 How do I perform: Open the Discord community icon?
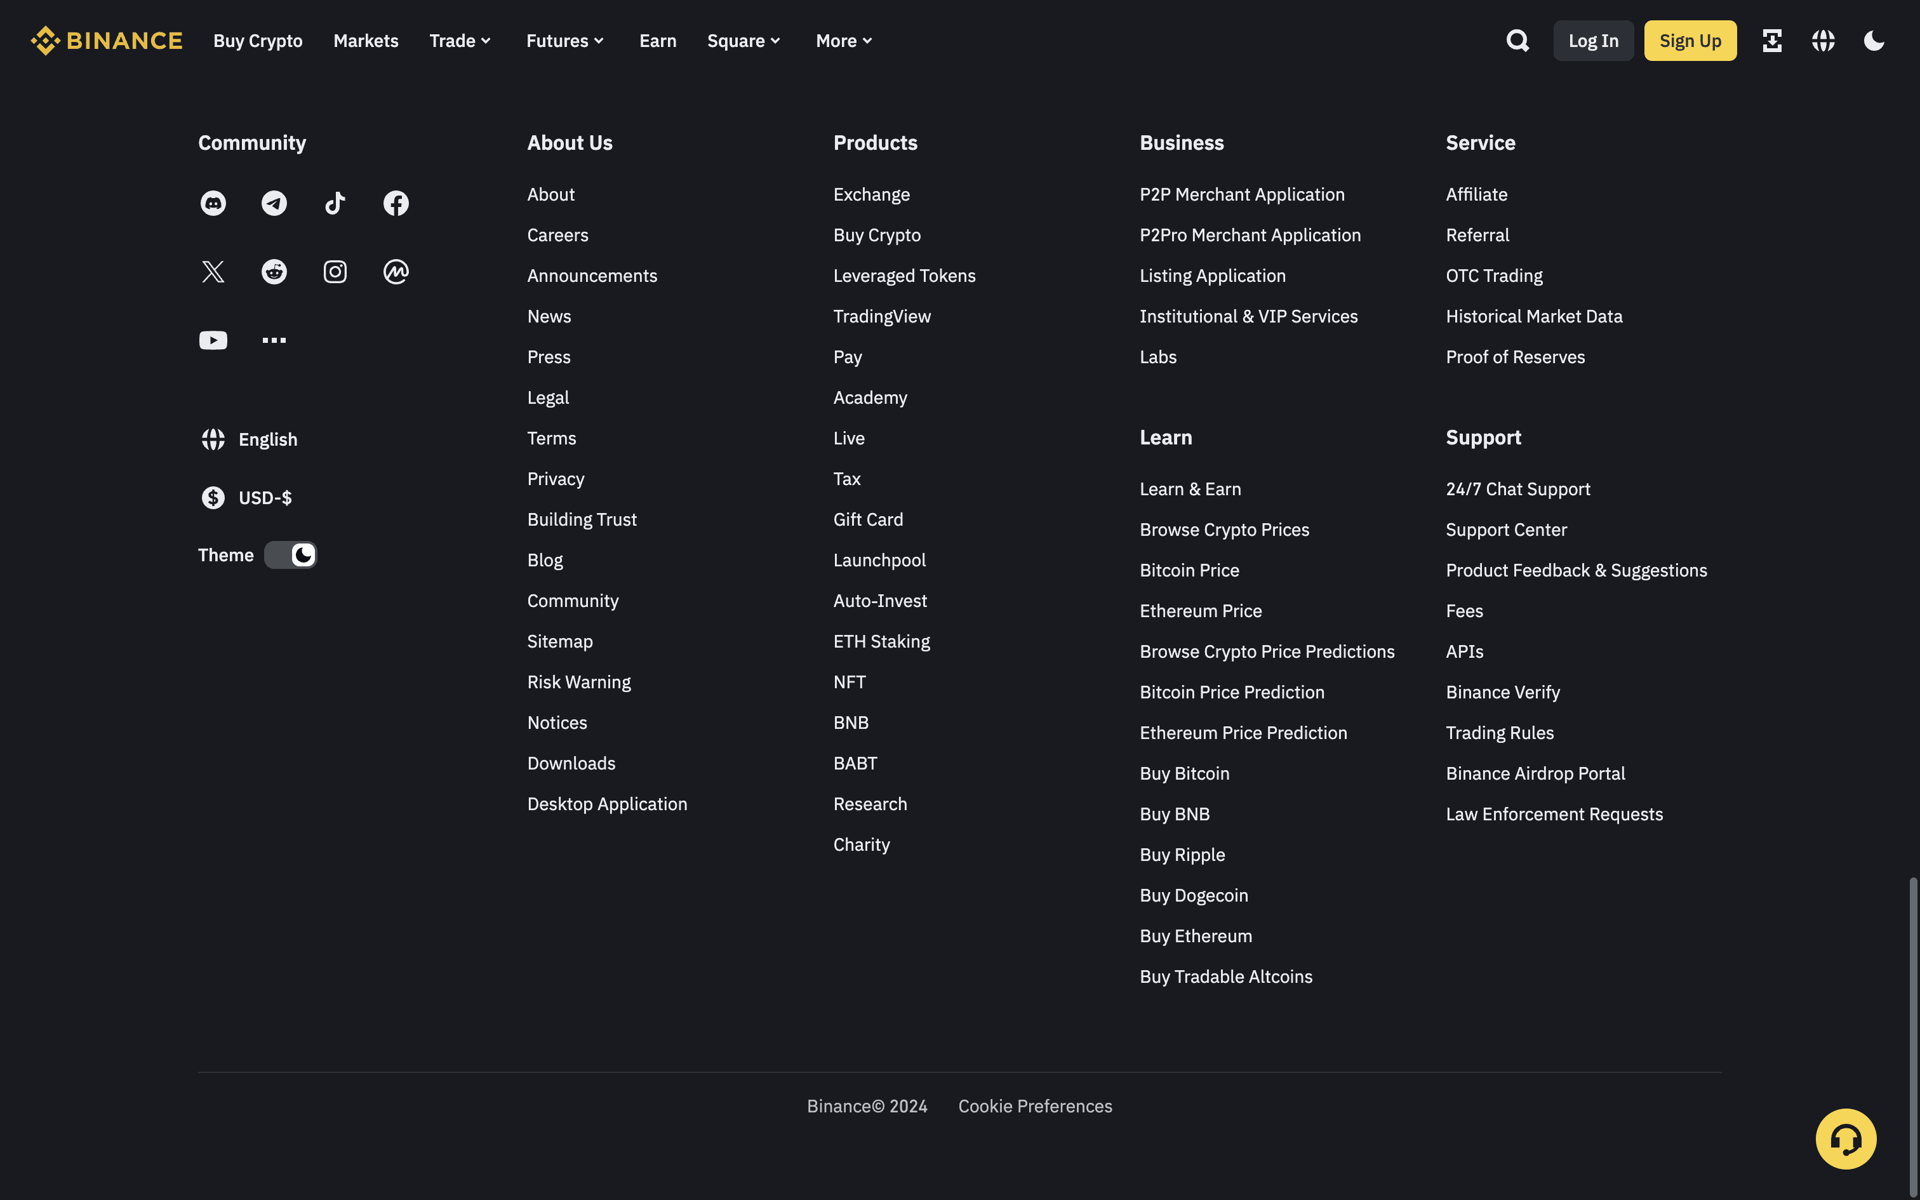[213, 203]
